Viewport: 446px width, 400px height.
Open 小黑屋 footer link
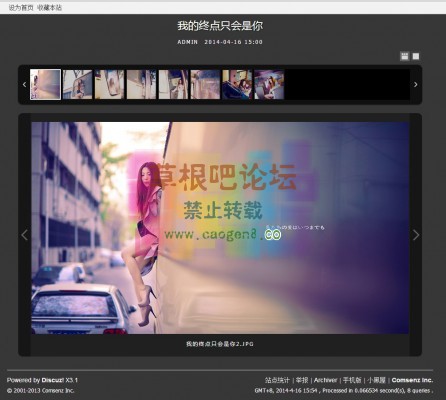[x=376, y=380]
